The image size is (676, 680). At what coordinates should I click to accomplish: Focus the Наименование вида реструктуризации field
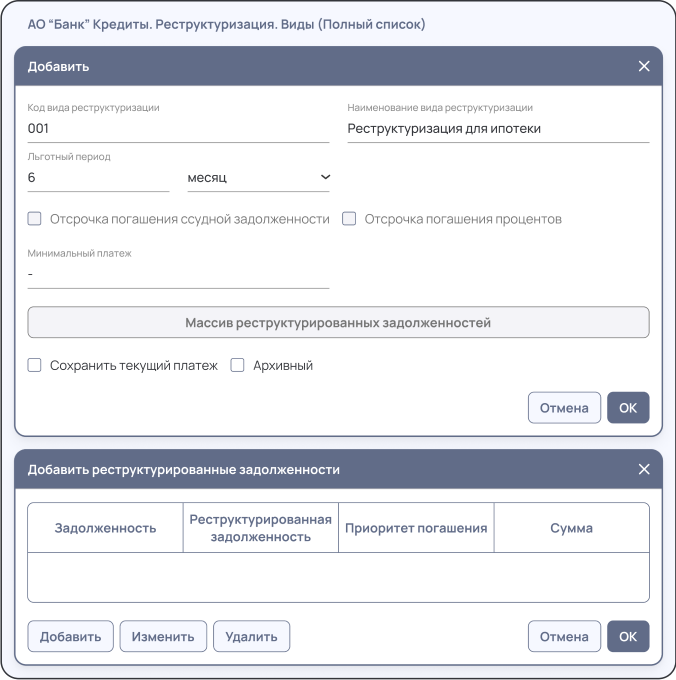point(498,129)
